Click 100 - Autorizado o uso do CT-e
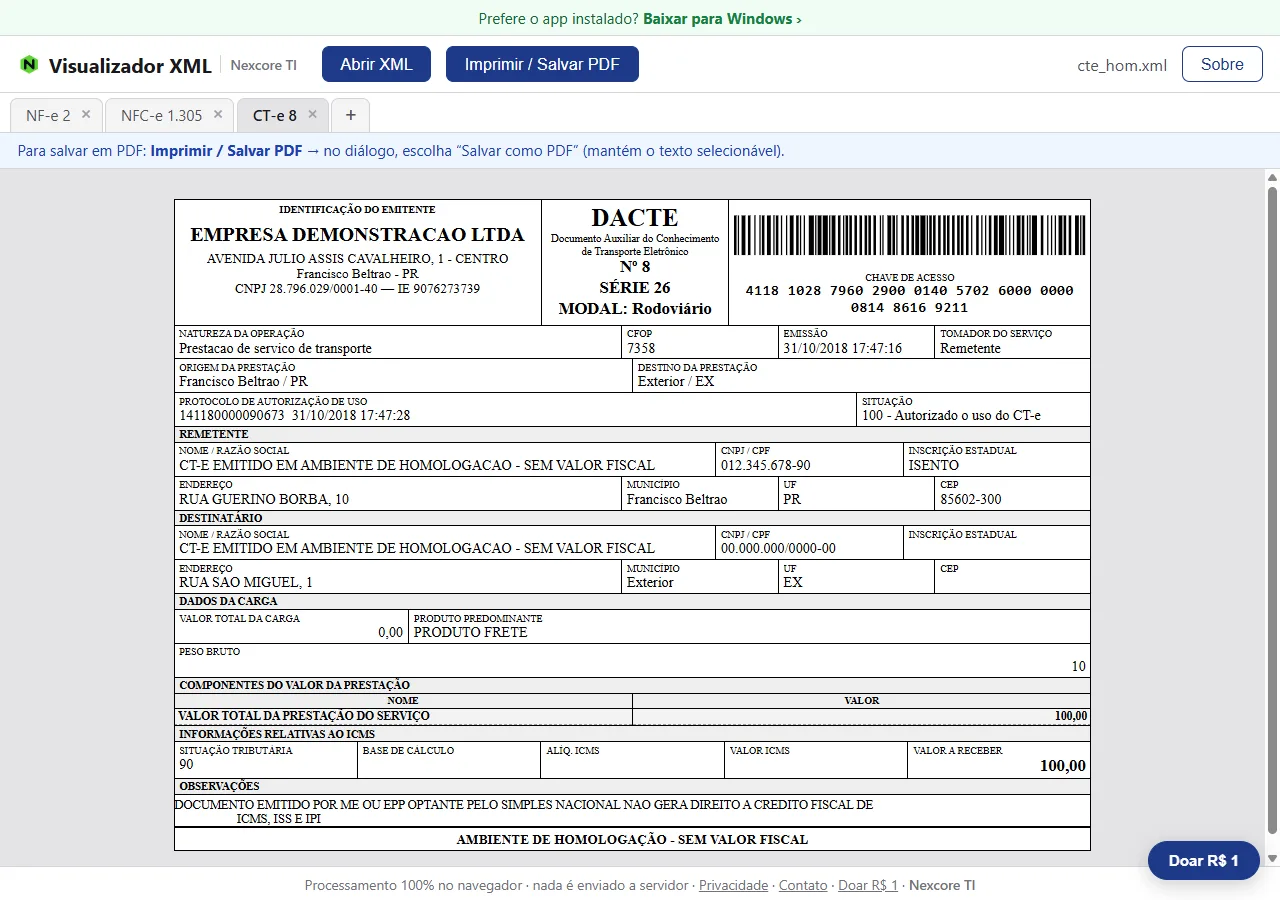Screen dimensions: 1280x900 pos(951,415)
